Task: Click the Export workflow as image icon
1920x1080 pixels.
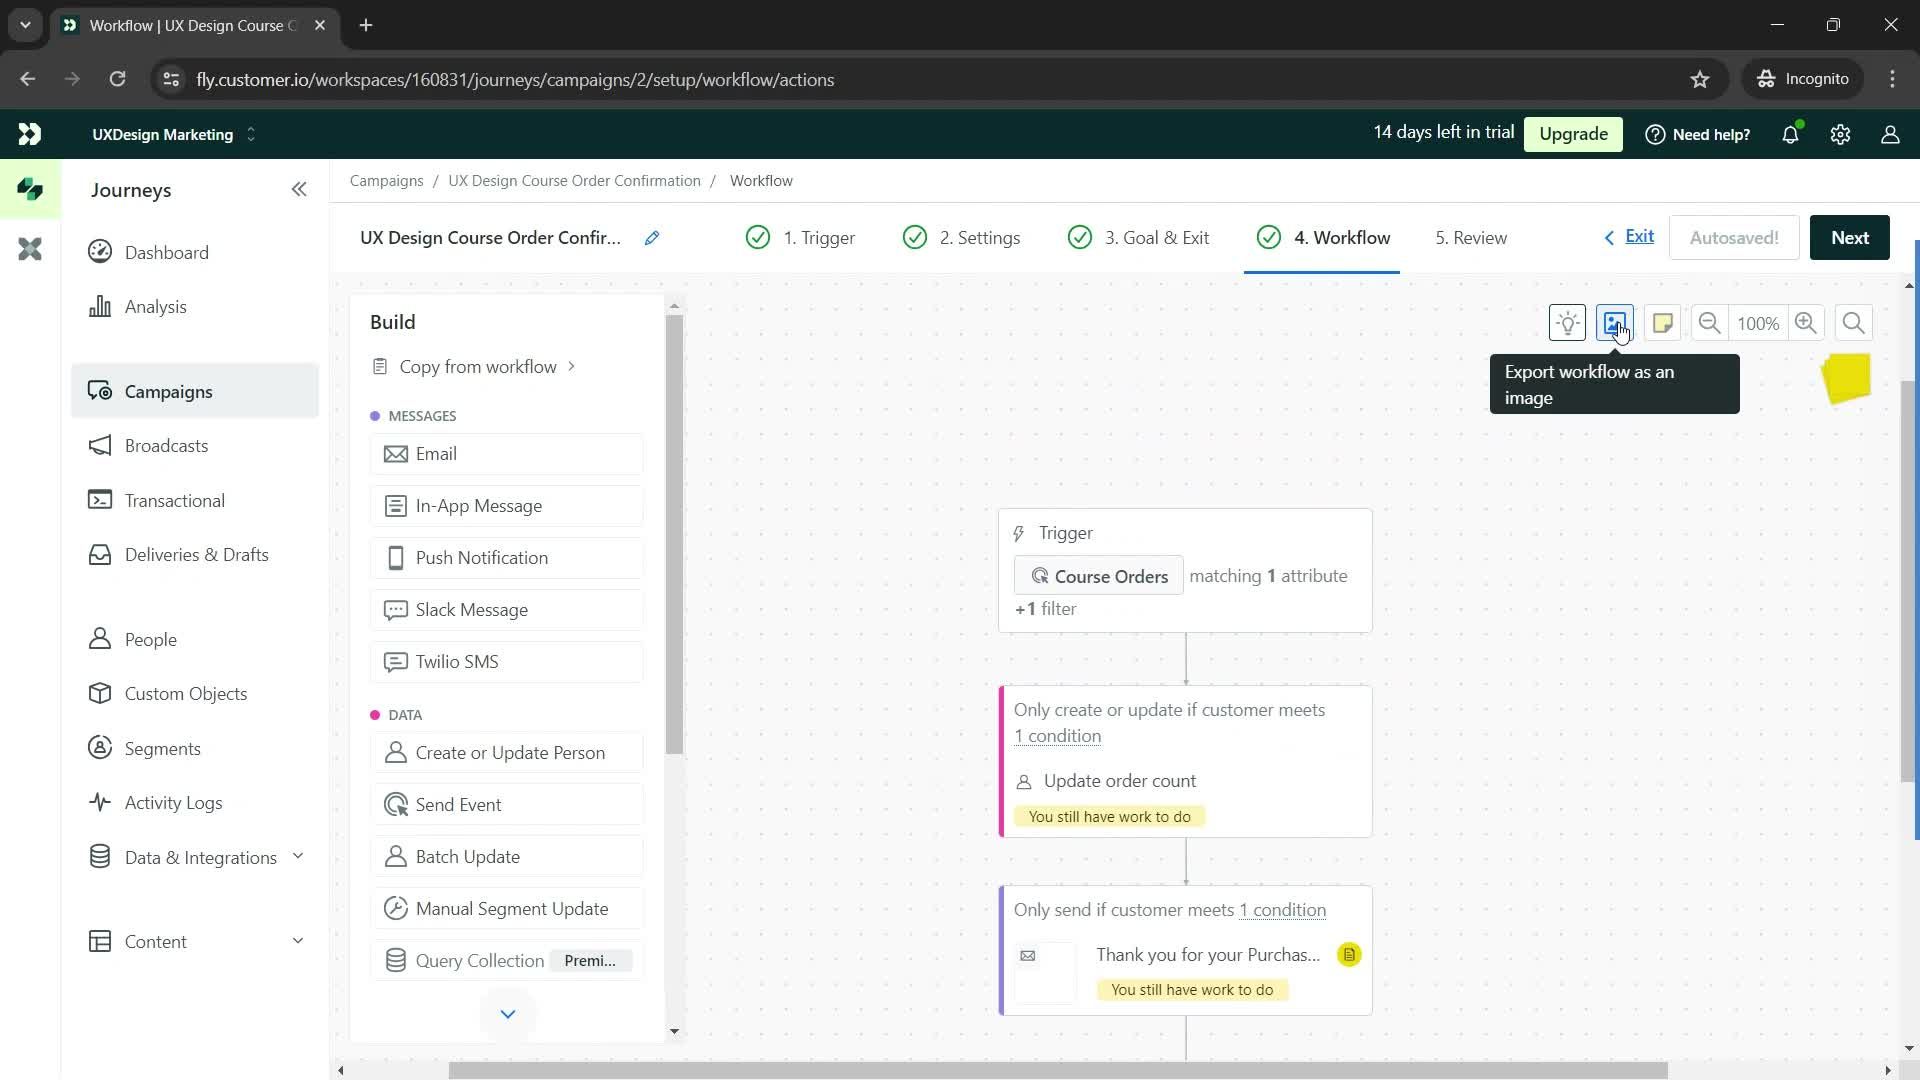Action: coord(1615,323)
